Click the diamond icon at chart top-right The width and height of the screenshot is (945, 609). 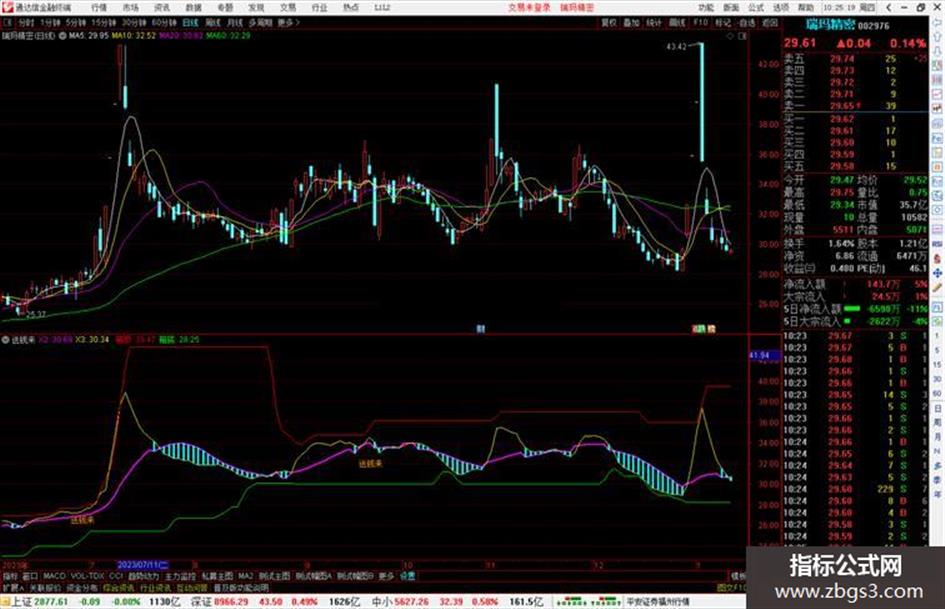click(730, 36)
